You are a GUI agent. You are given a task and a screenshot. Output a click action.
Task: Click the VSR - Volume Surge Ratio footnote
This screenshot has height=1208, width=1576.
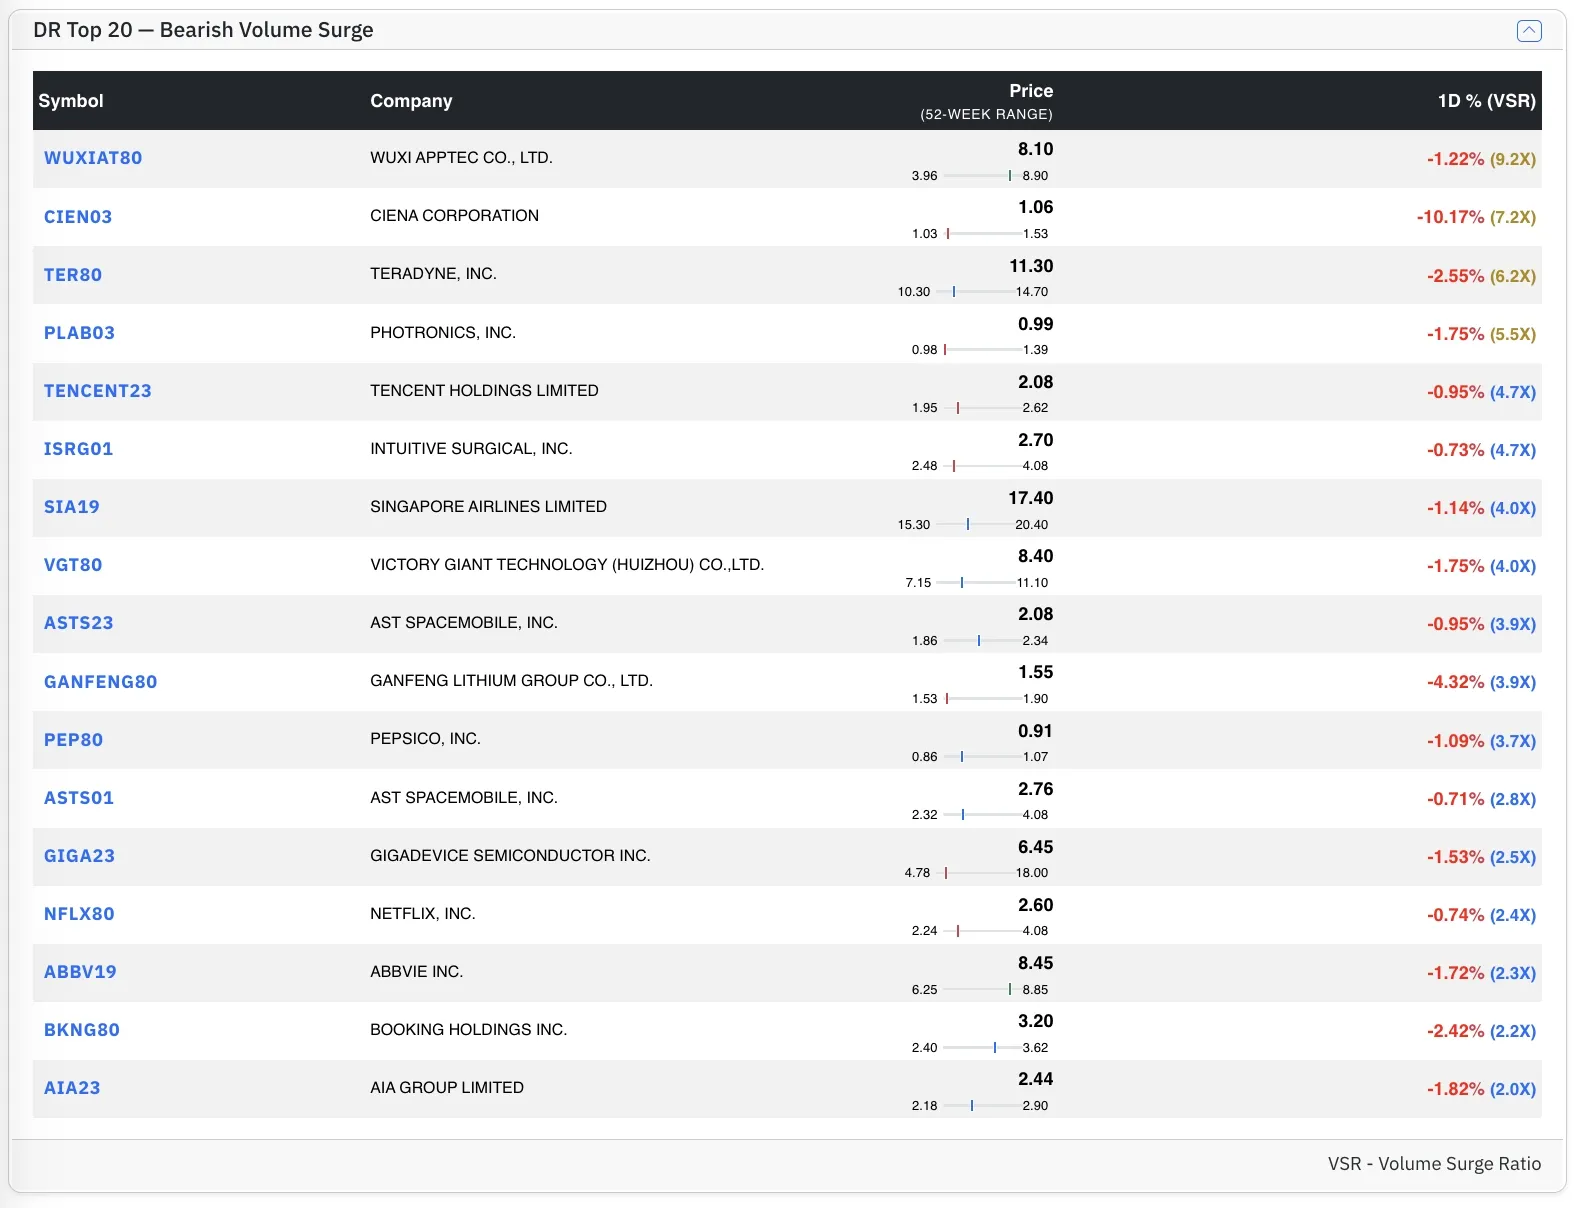tap(1434, 1164)
